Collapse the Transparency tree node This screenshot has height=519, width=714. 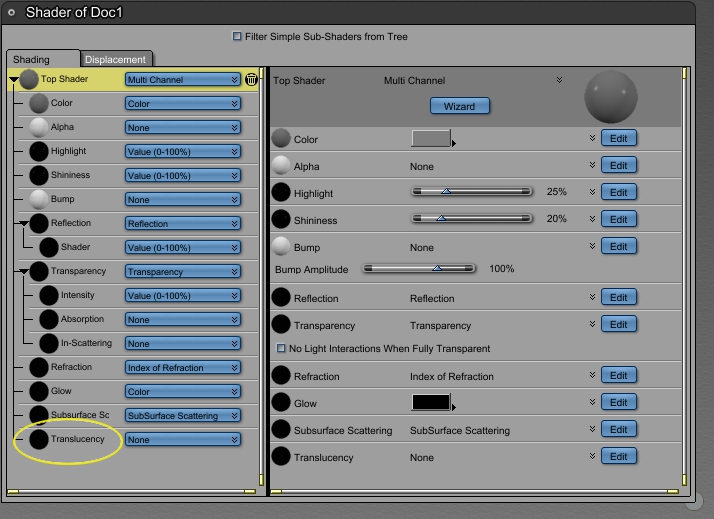point(24,272)
